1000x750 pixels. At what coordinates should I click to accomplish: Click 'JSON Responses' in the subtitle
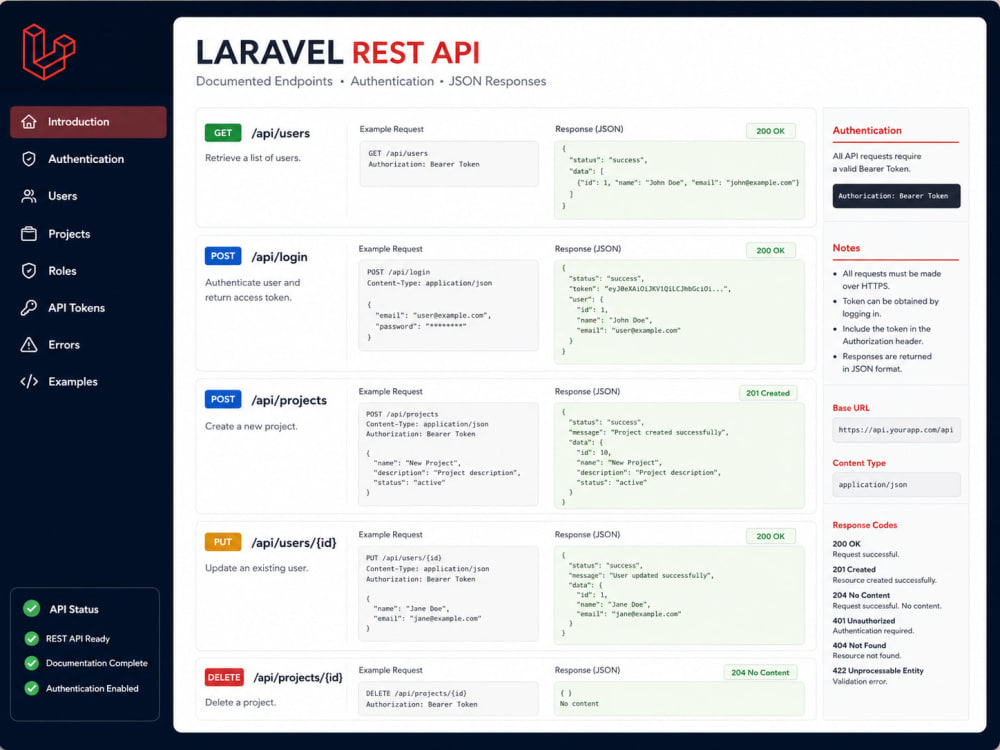pyautogui.click(x=497, y=81)
